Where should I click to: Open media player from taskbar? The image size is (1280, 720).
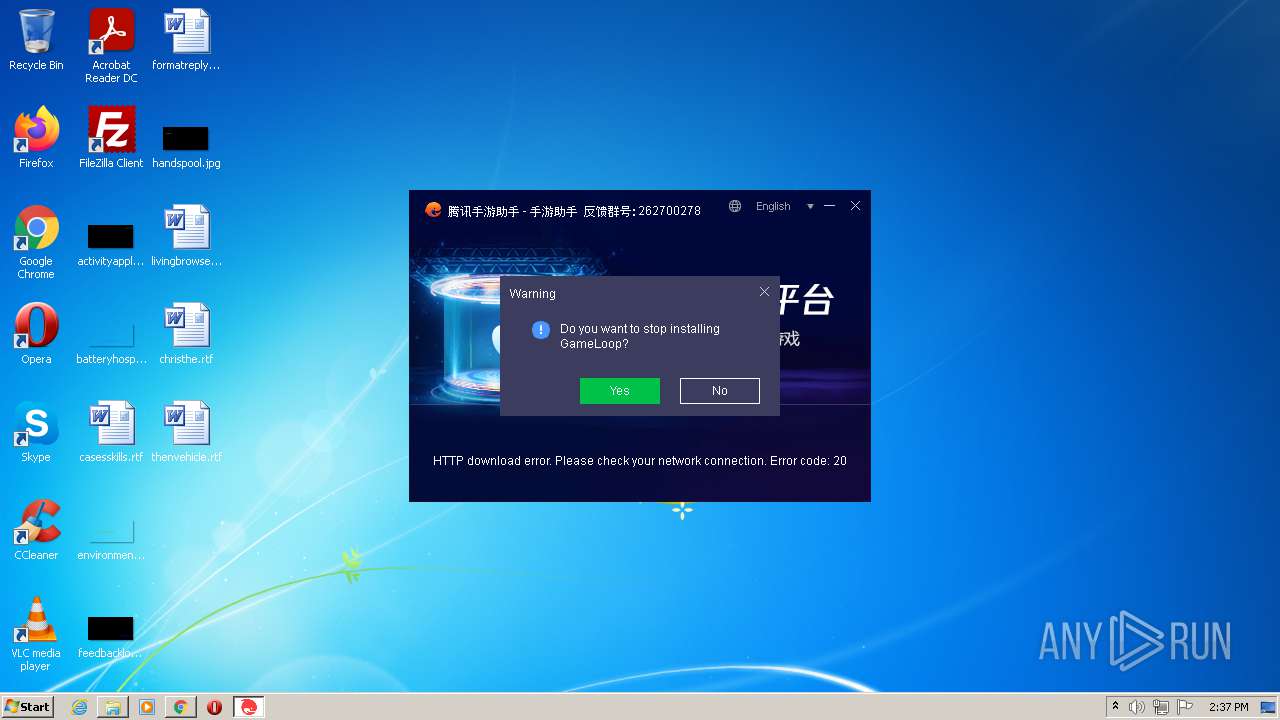(x=147, y=707)
